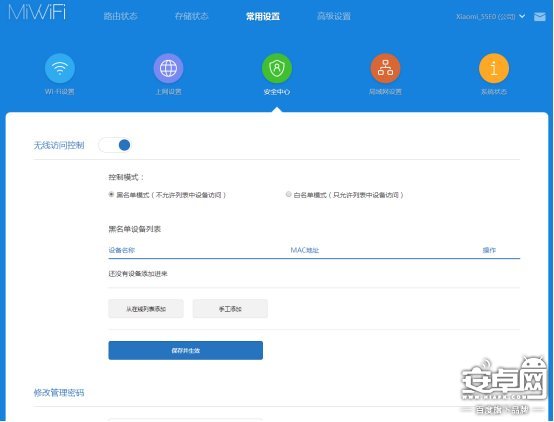Screen dimensions: 554x422
Task: Open the 局域网设置 network icon
Action: coord(385,68)
